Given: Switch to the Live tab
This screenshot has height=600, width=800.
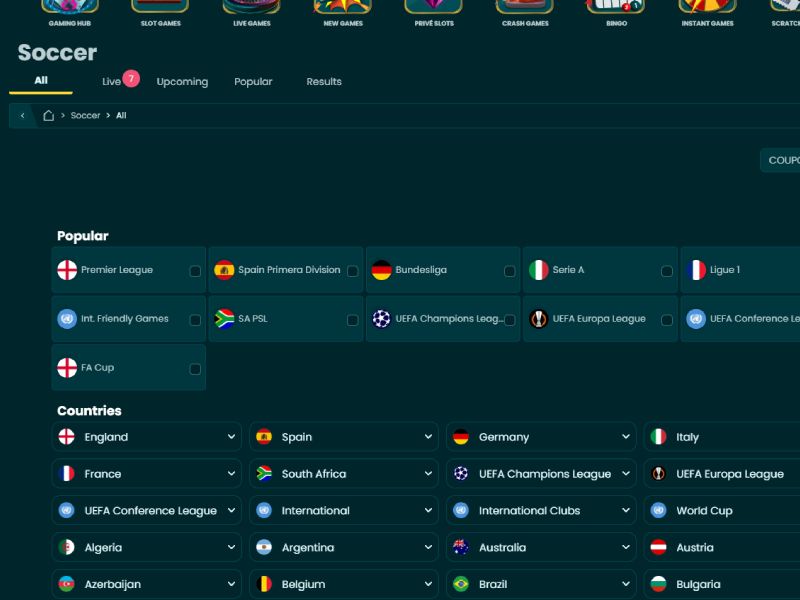Looking at the screenshot, I should point(111,82).
